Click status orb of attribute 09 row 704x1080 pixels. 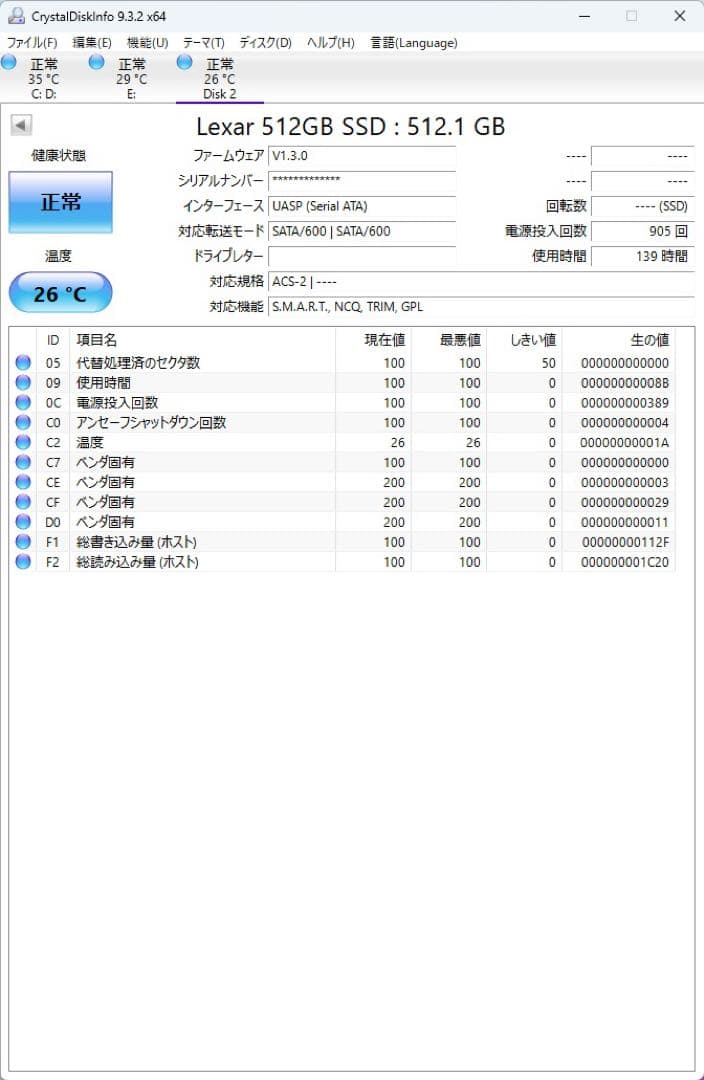pos(23,382)
